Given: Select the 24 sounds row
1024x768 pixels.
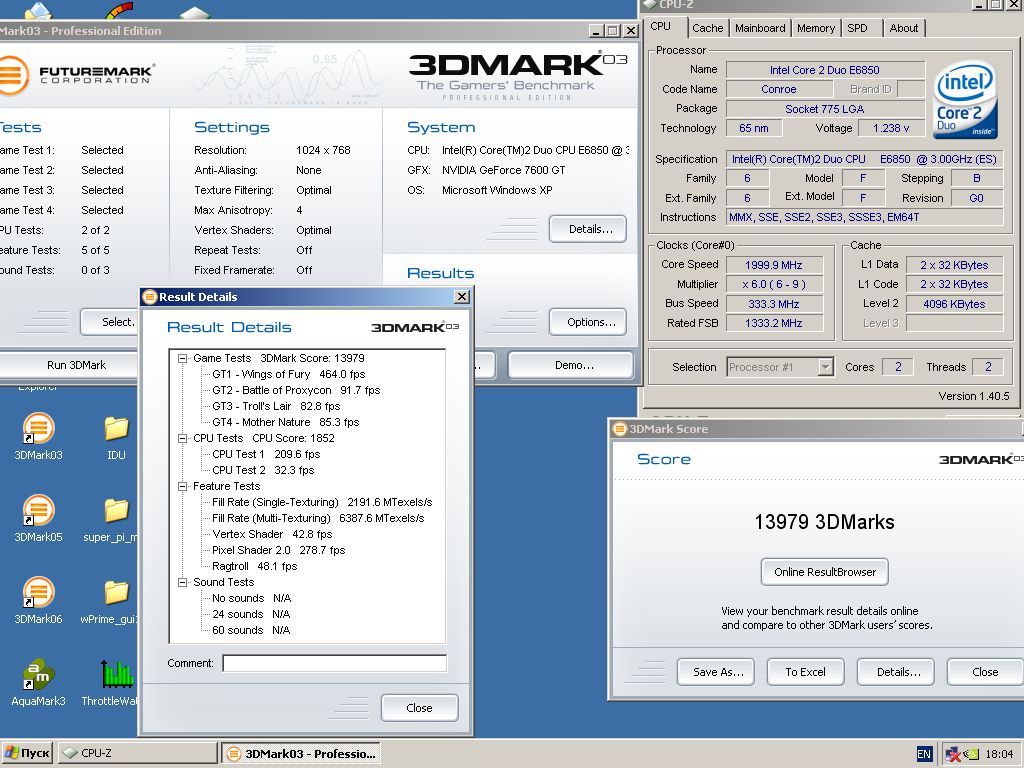Looking at the screenshot, I should click(x=251, y=615).
